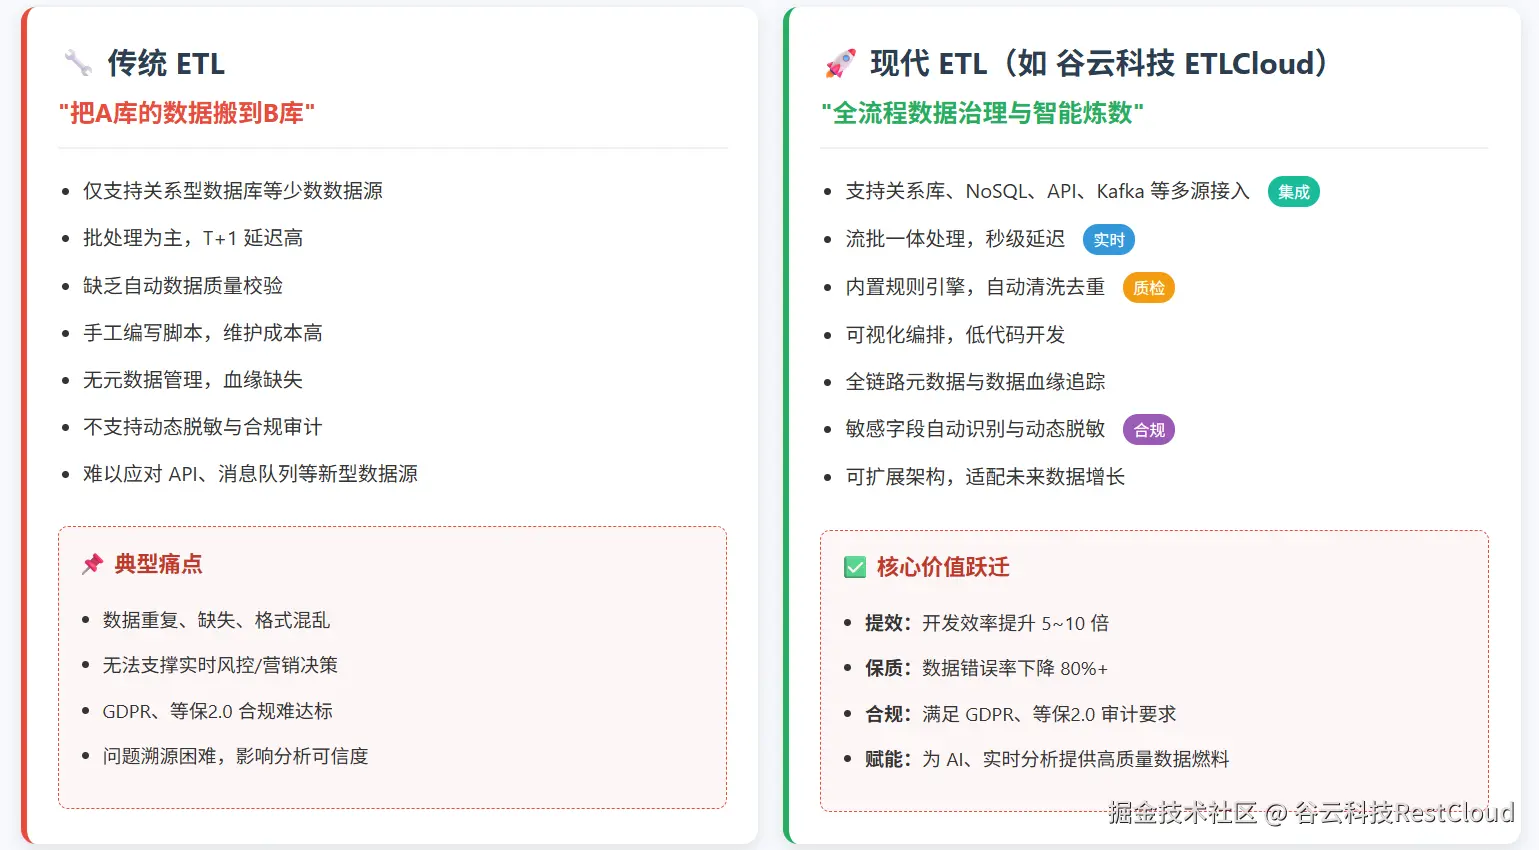
Task: Click the green subtitle "全流程数据治理与智能炼数"
Action: pos(982,113)
